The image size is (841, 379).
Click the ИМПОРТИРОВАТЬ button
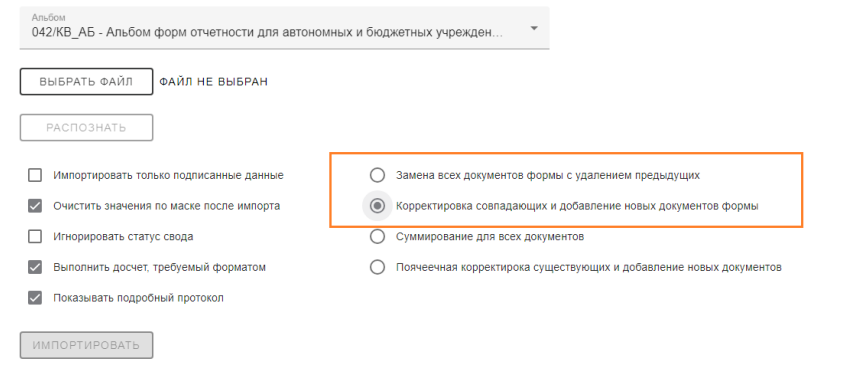pyautogui.click(x=86, y=345)
